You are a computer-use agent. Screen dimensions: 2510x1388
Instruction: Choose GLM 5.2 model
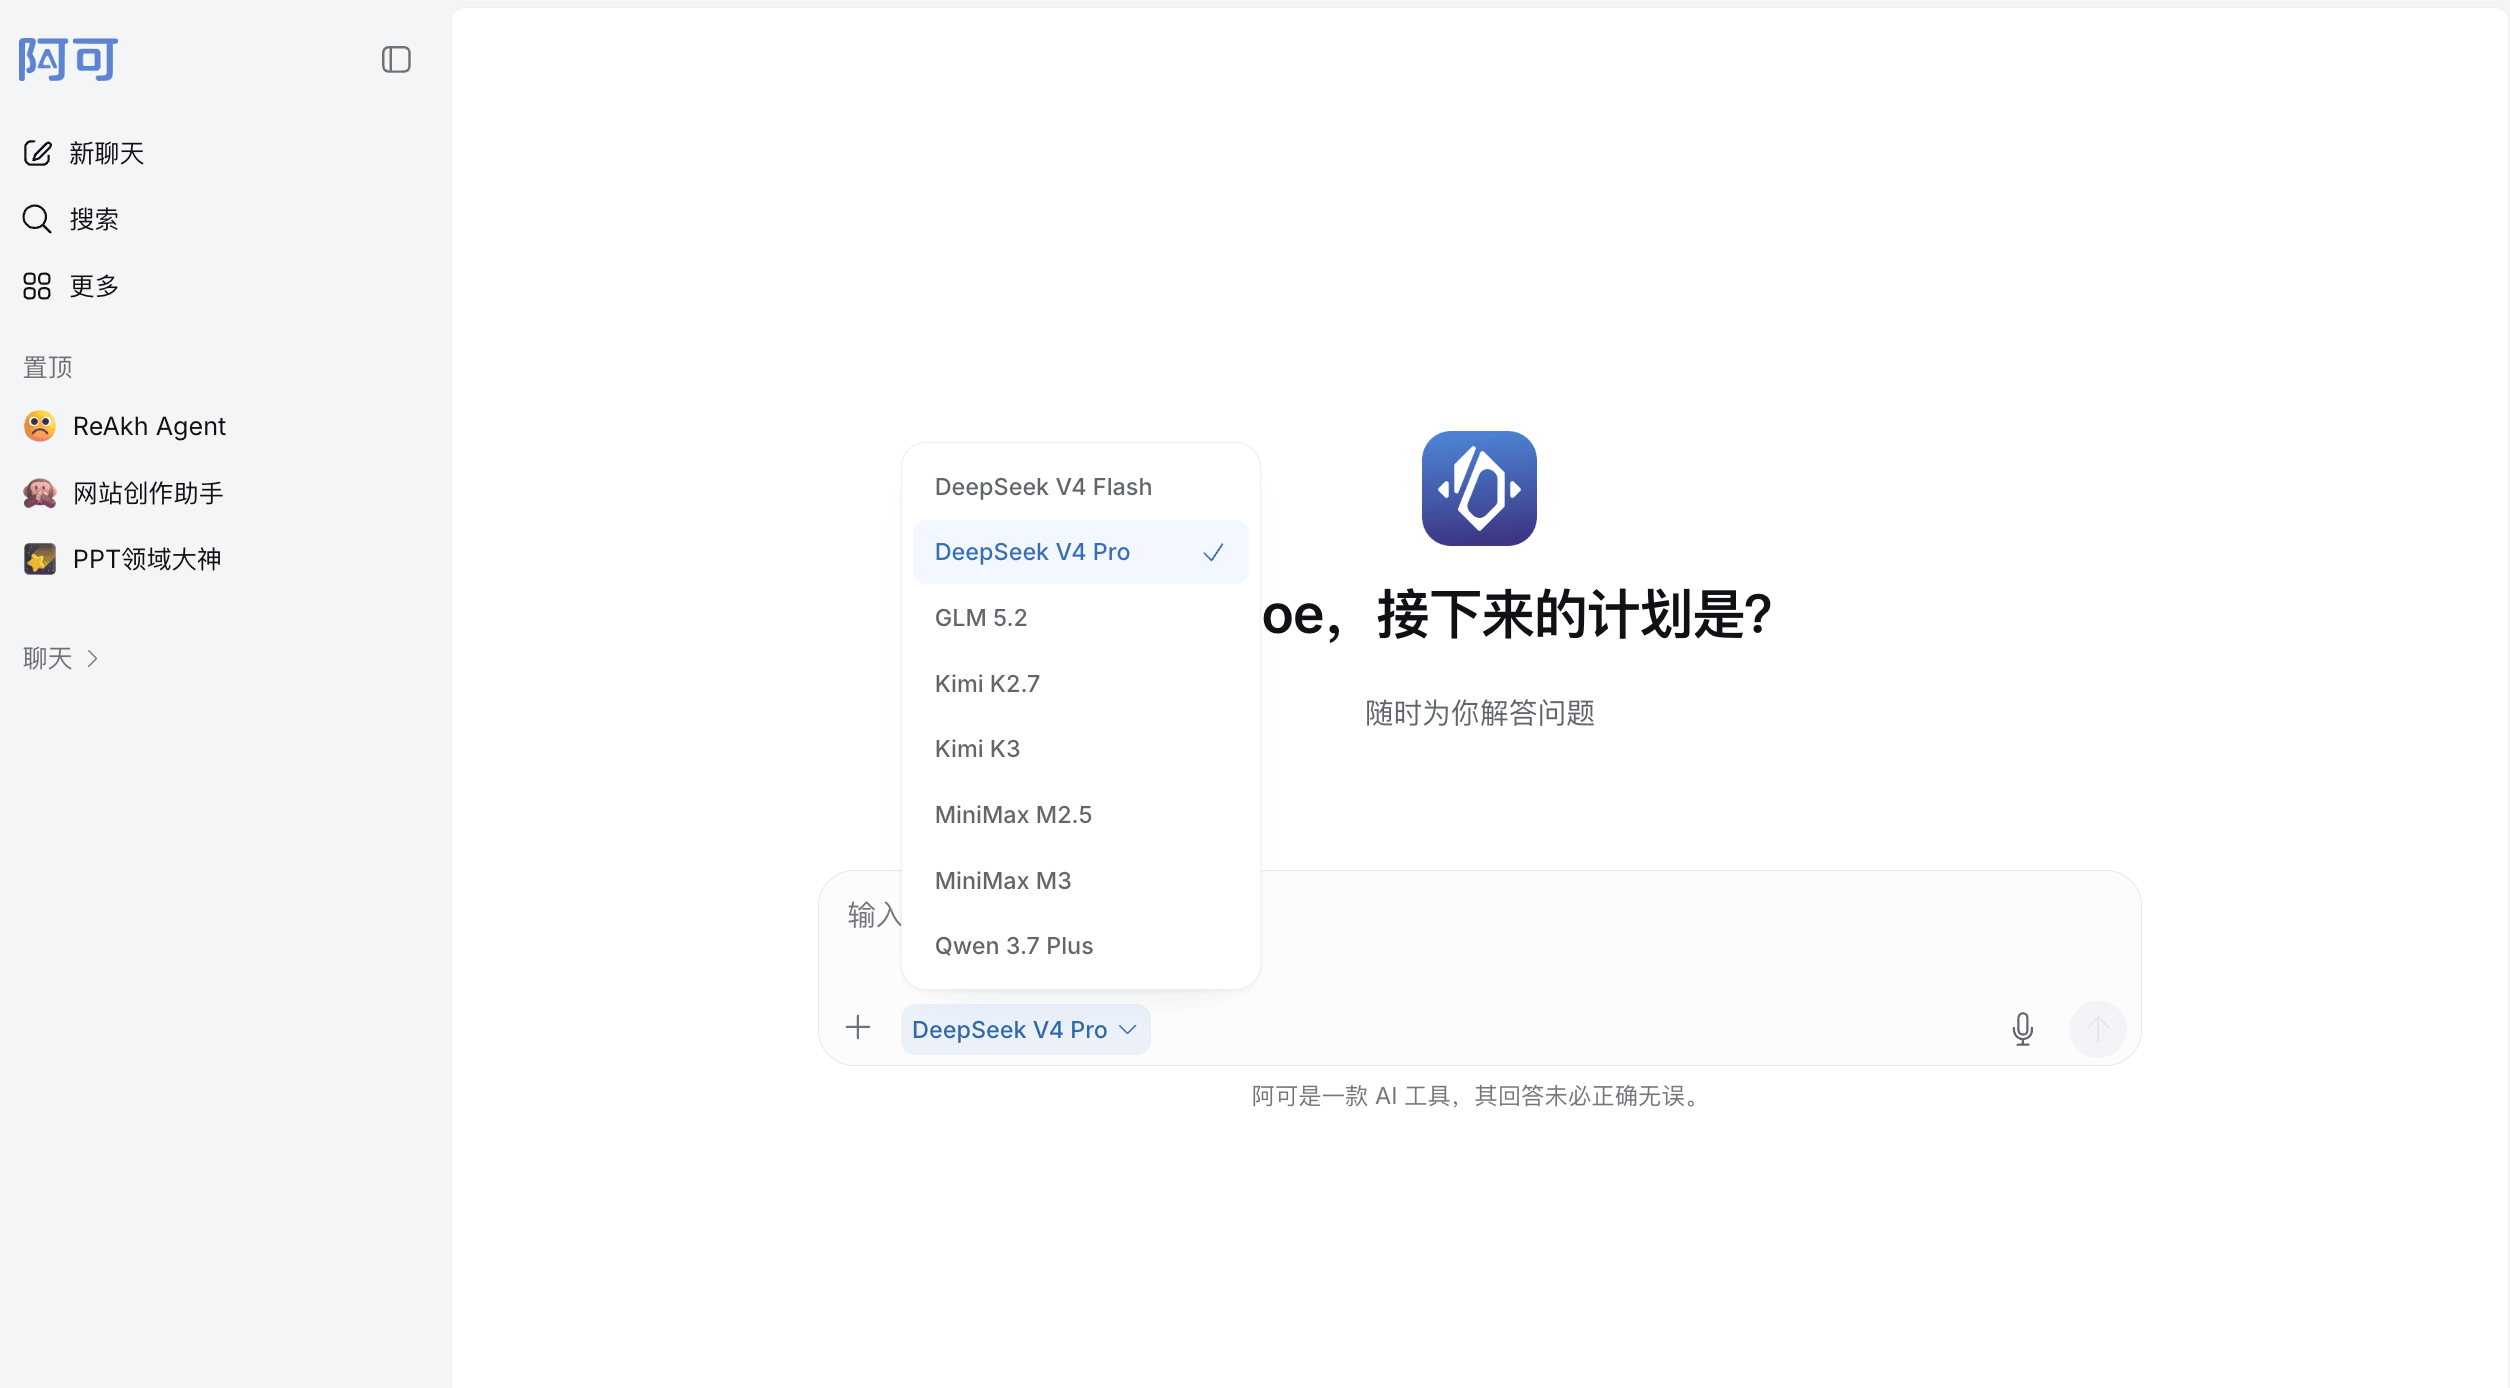pos(1081,618)
